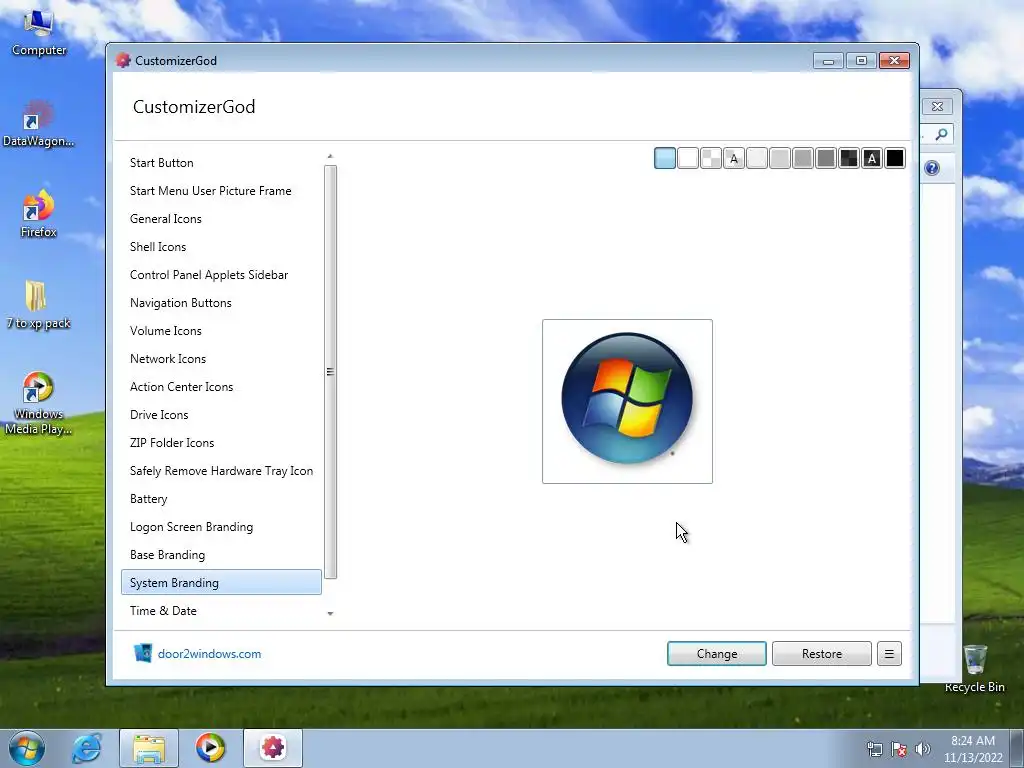Click the category list scrollbar thumb
1024x768 pixels.
pyautogui.click(x=330, y=372)
